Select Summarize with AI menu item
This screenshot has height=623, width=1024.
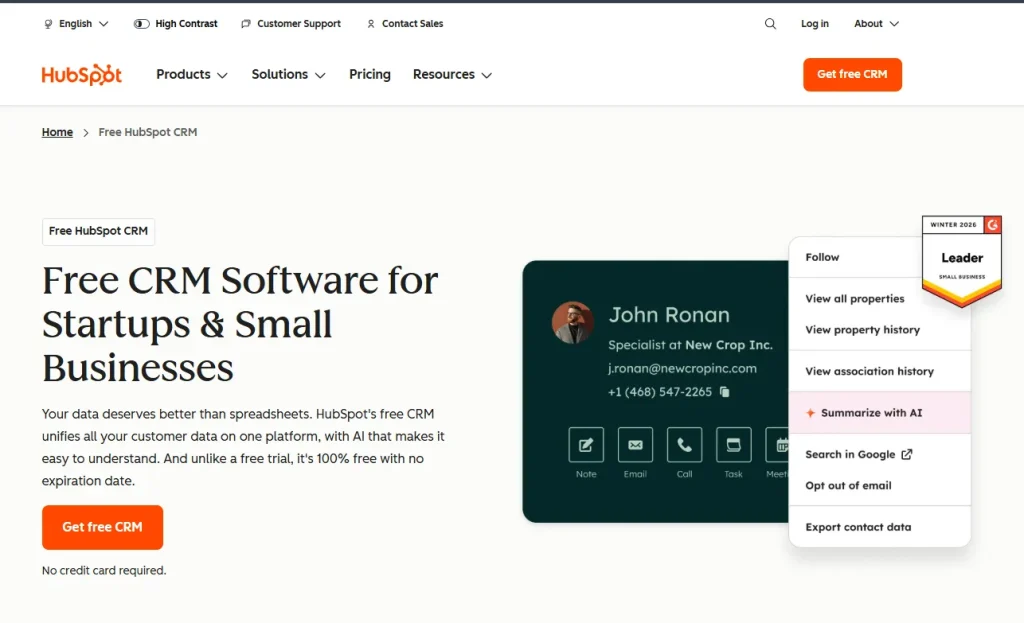pos(871,413)
